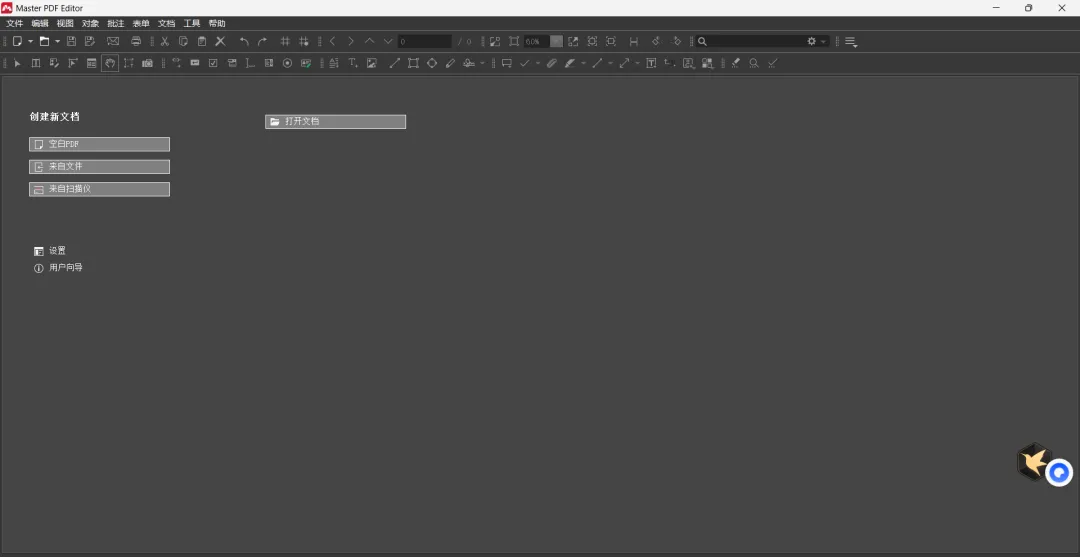Image resolution: width=1080 pixels, height=557 pixels.
Task: Click the open folder toolbar icon
Action: (x=44, y=41)
